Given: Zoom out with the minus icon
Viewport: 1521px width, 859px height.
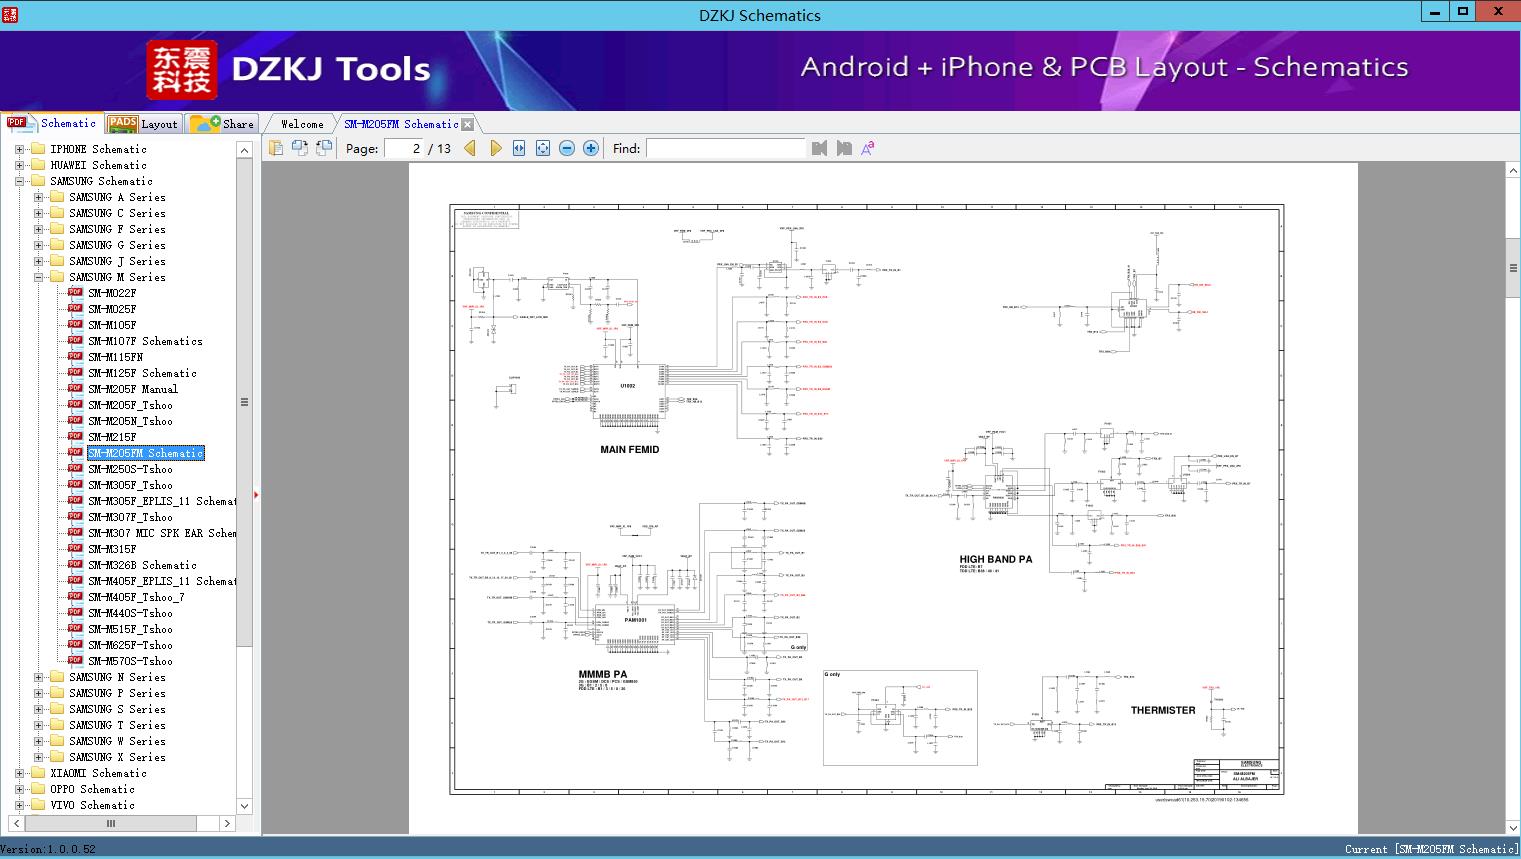Looking at the screenshot, I should pos(567,148).
